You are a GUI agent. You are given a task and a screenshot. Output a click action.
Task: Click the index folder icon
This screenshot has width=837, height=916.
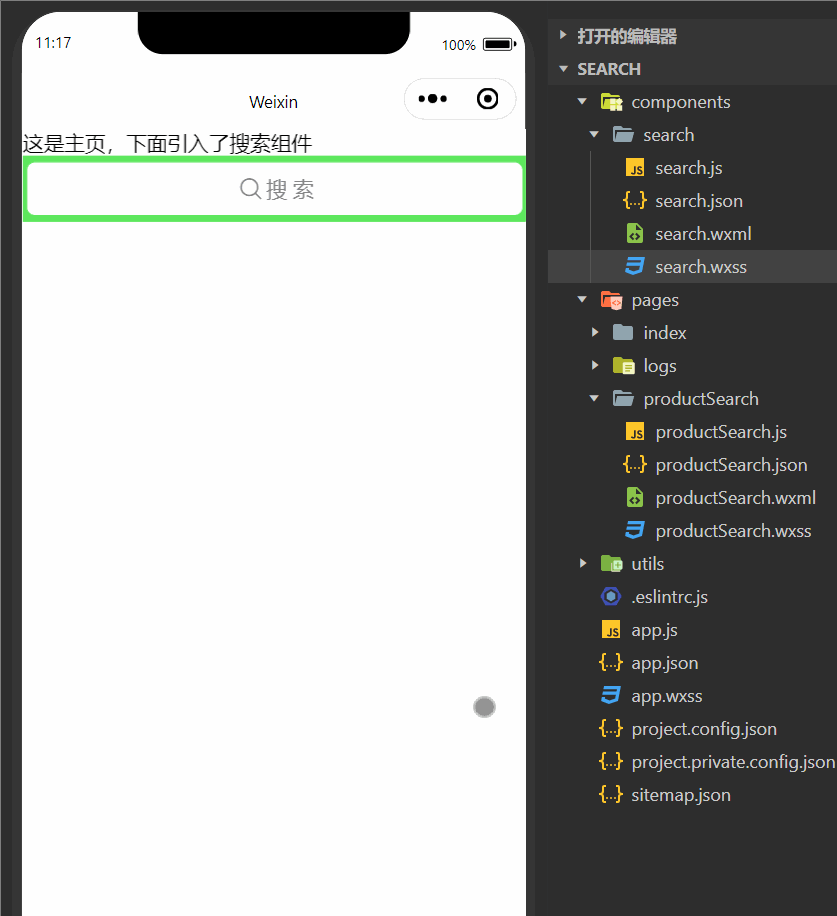[x=623, y=333]
